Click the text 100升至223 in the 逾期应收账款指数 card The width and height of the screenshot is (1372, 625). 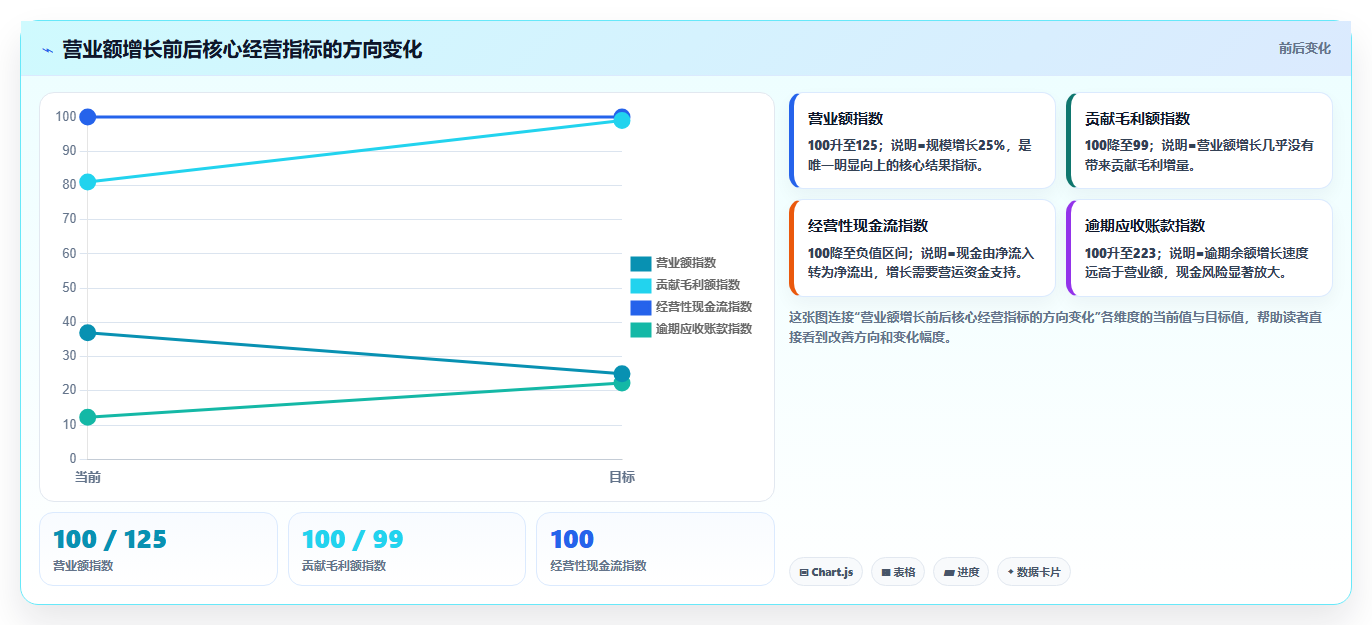pos(1120,253)
